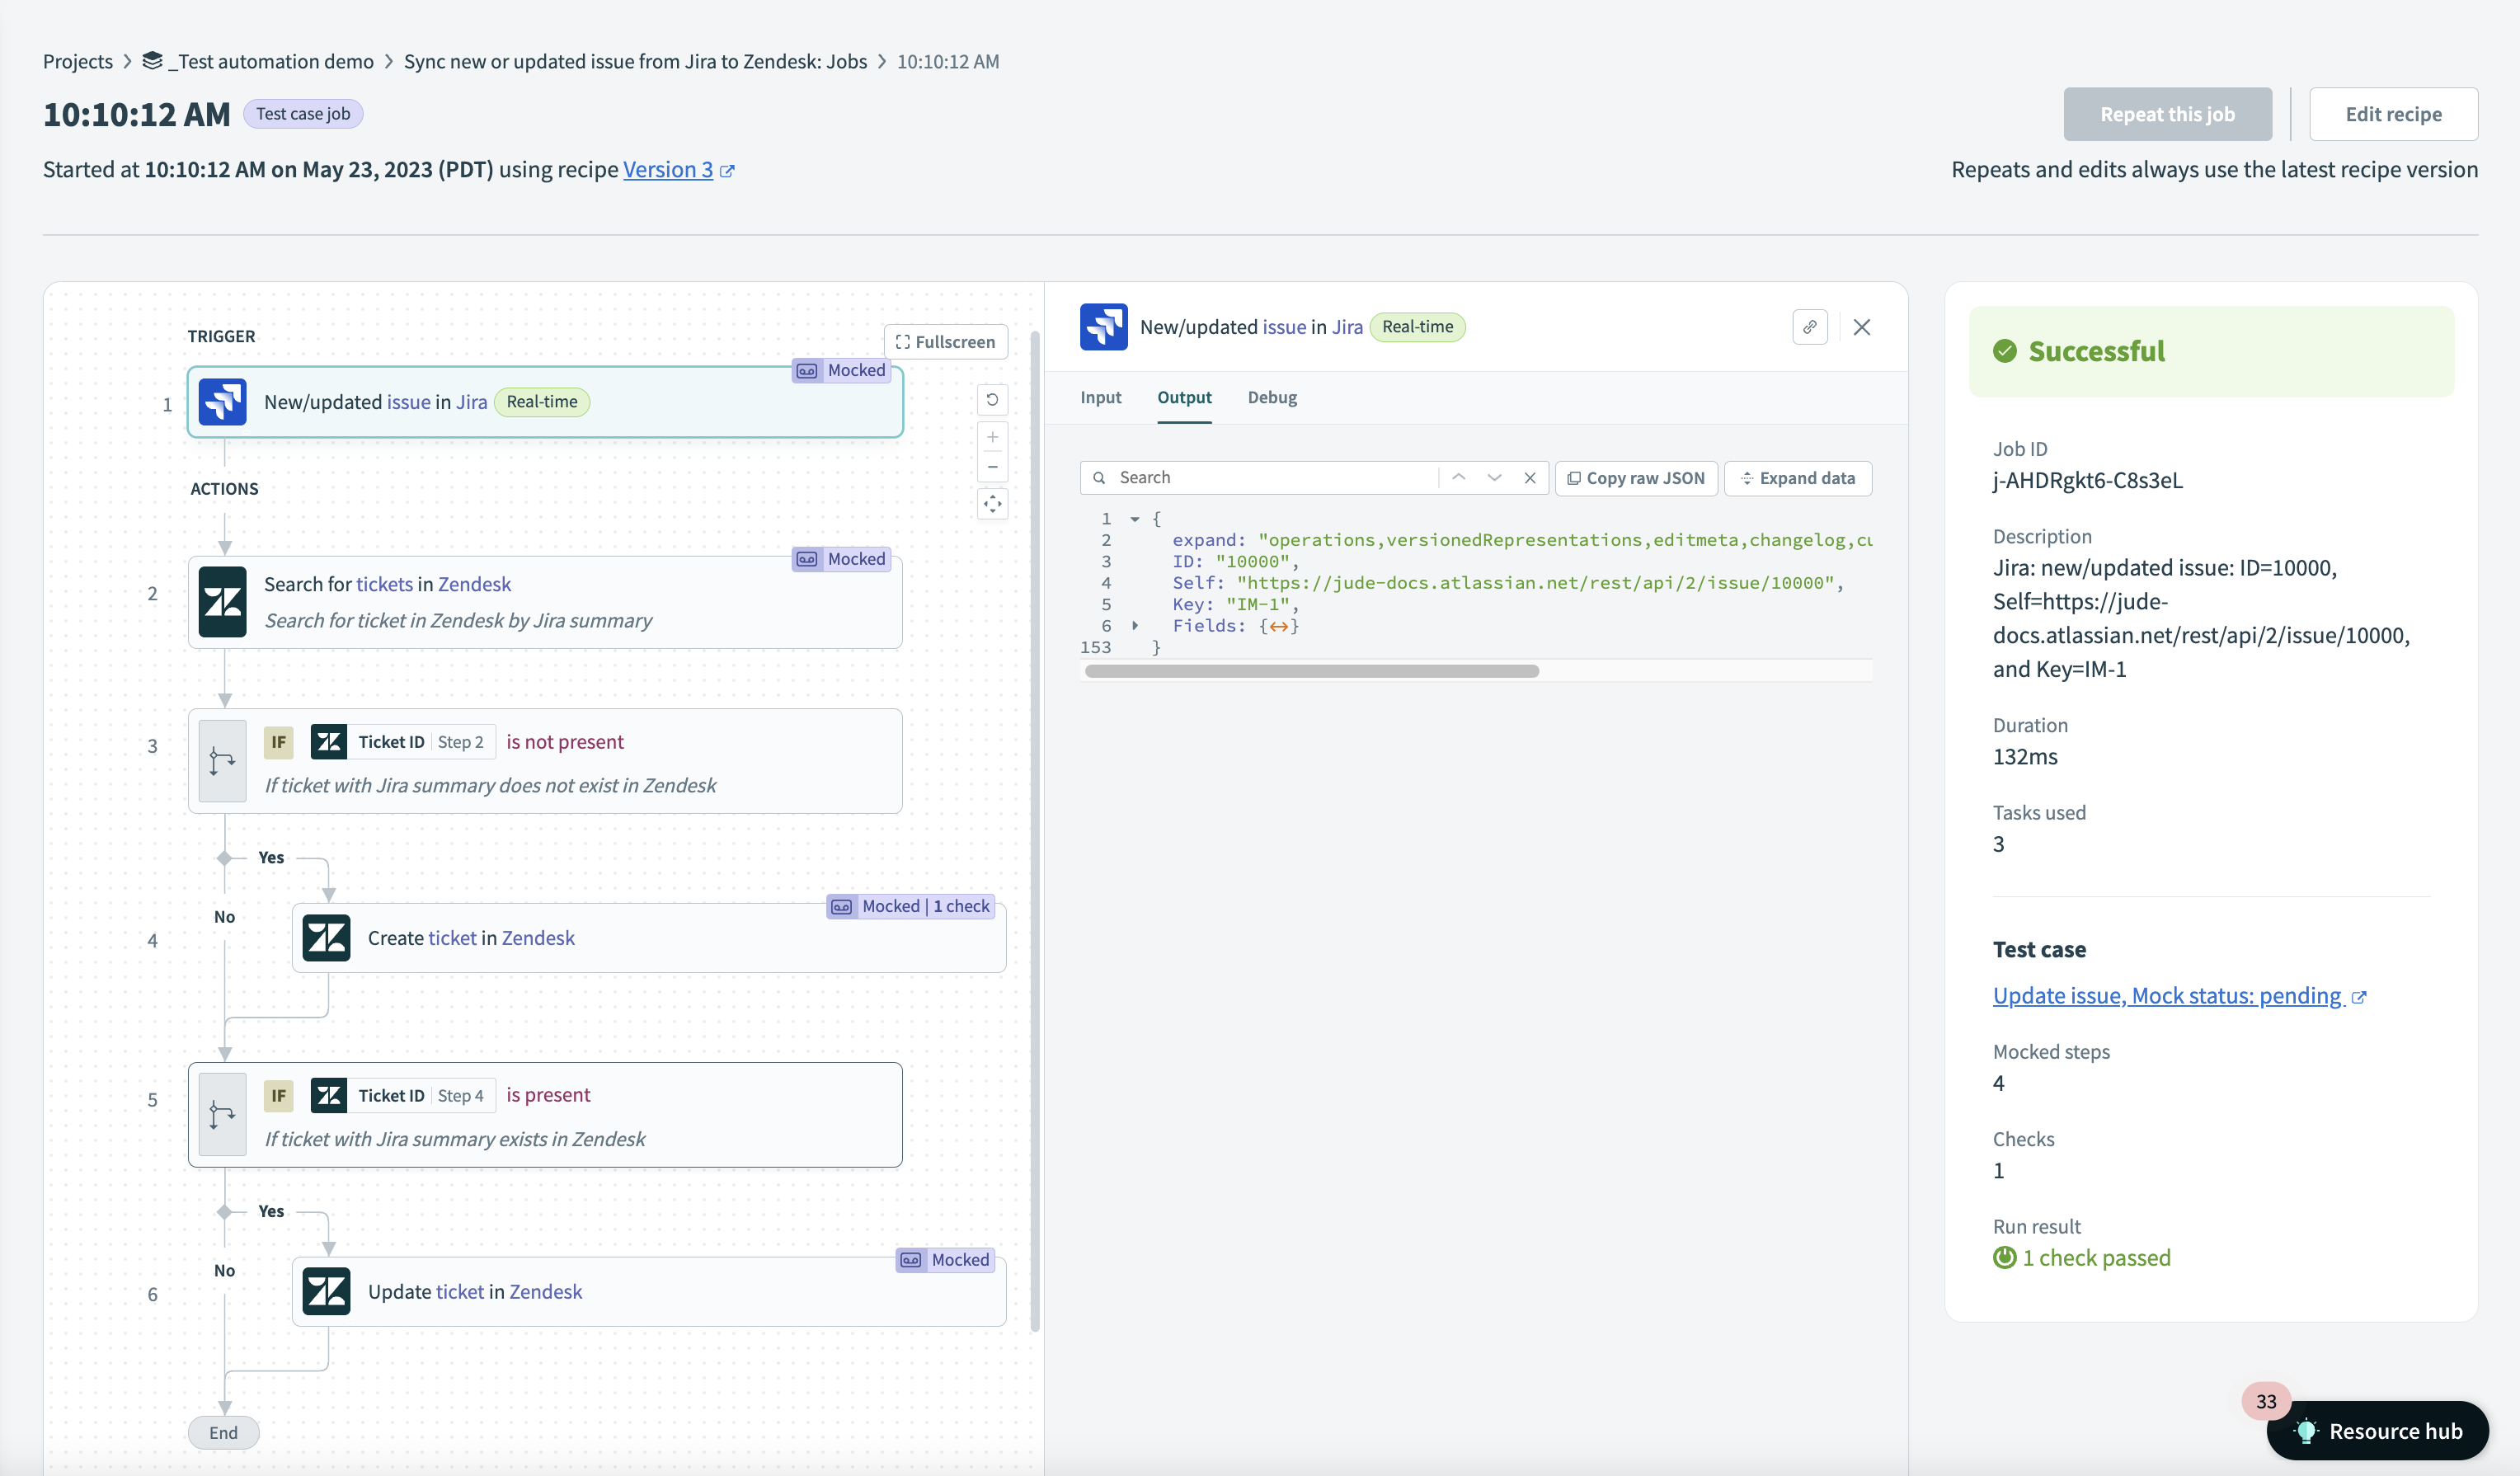
Task: Click Update issue Mock status pending link
Action: tap(2167, 994)
